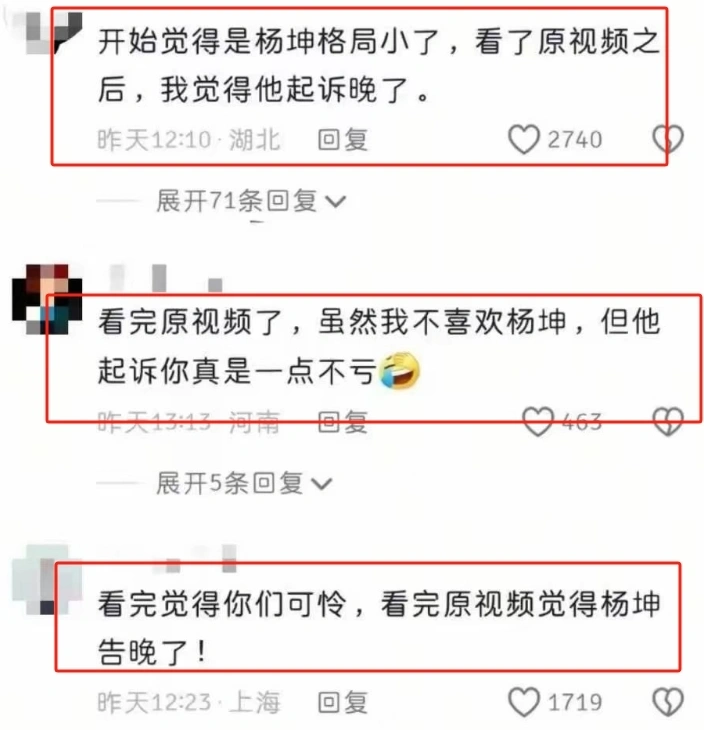This screenshot has width=704, height=730.
Task: Reply to the Henan comment via 回复
Action: pos(343,422)
